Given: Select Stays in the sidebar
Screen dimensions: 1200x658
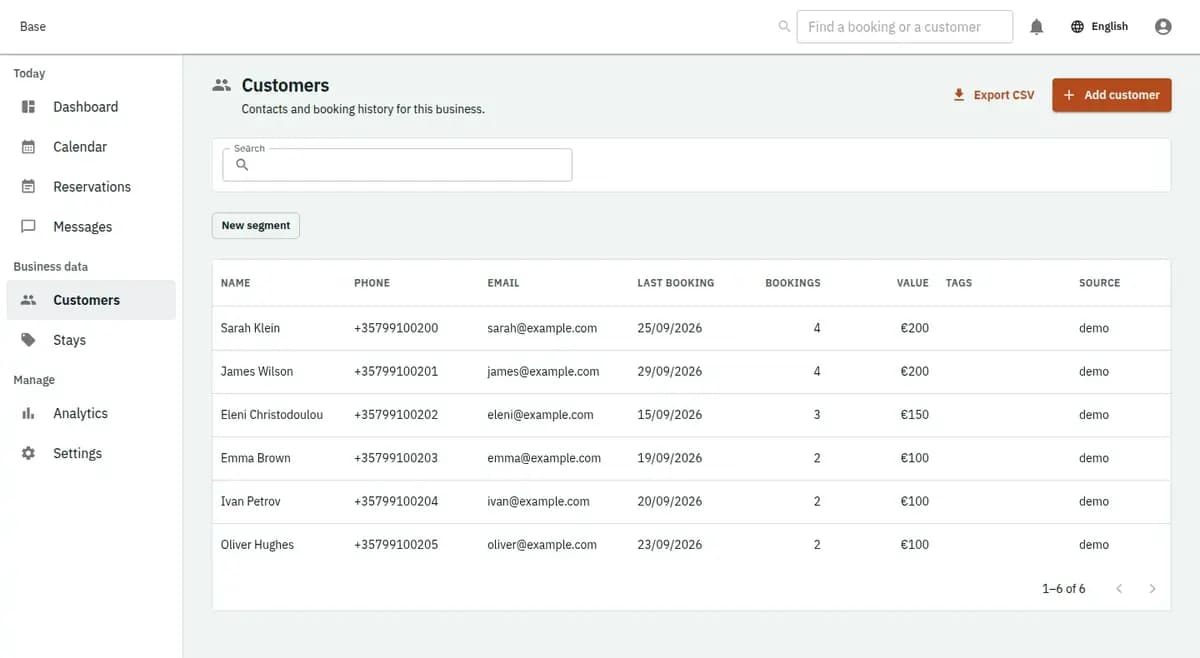Looking at the screenshot, I should click(x=91, y=340).
